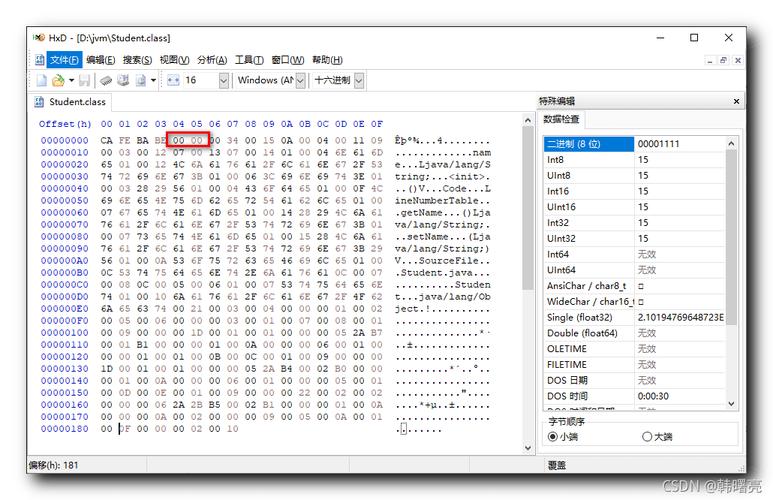Click the Int32 row in data inspector
The image size is (773, 500).
pos(634,223)
